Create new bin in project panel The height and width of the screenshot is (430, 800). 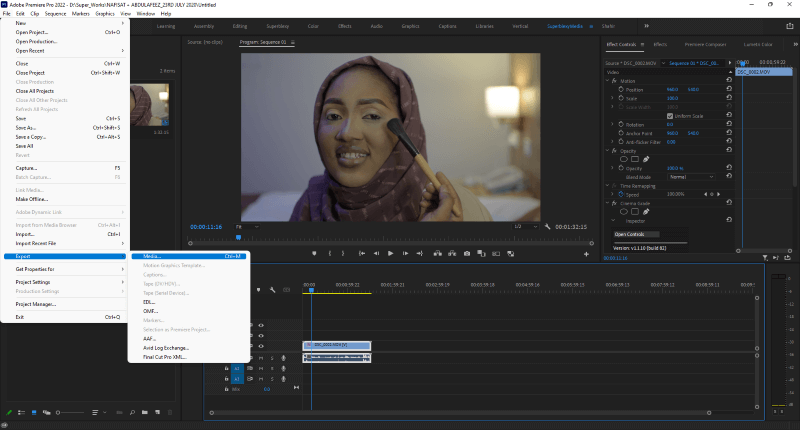pos(145,412)
